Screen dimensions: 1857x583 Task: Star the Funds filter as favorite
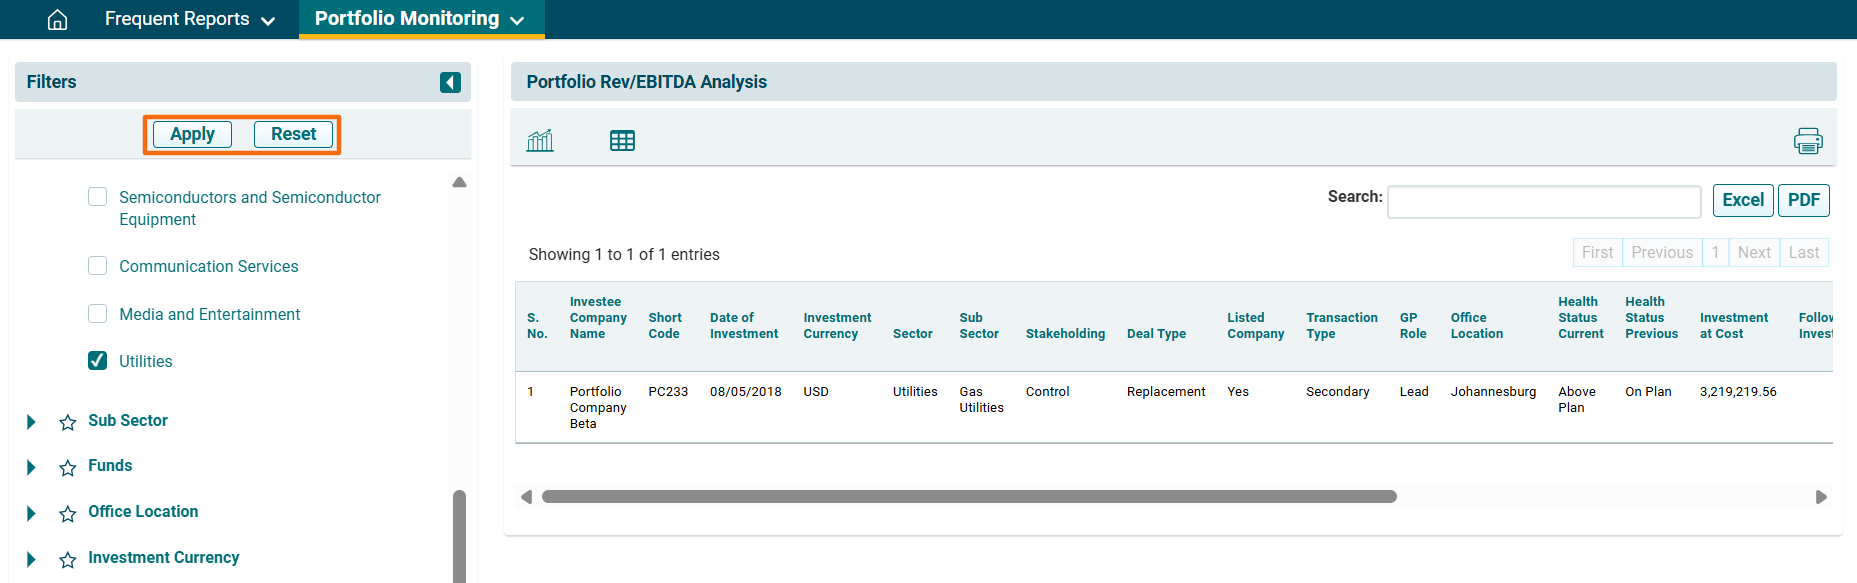point(68,467)
